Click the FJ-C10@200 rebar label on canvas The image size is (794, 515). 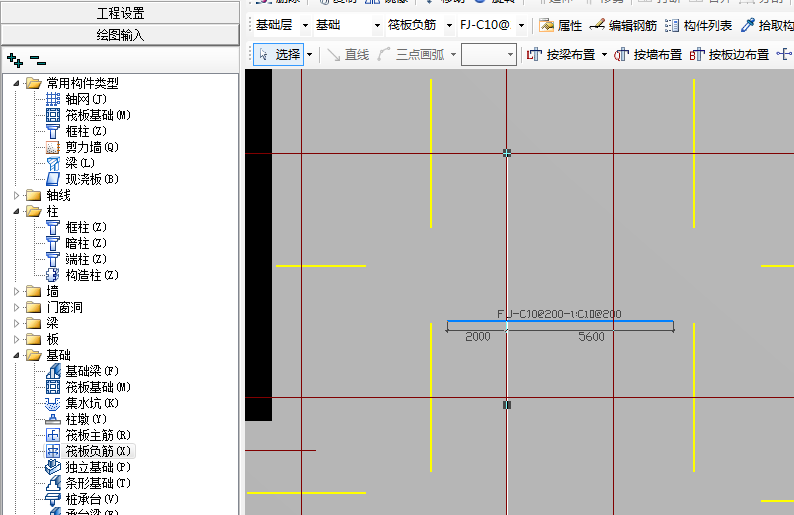click(x=559, y=314)
